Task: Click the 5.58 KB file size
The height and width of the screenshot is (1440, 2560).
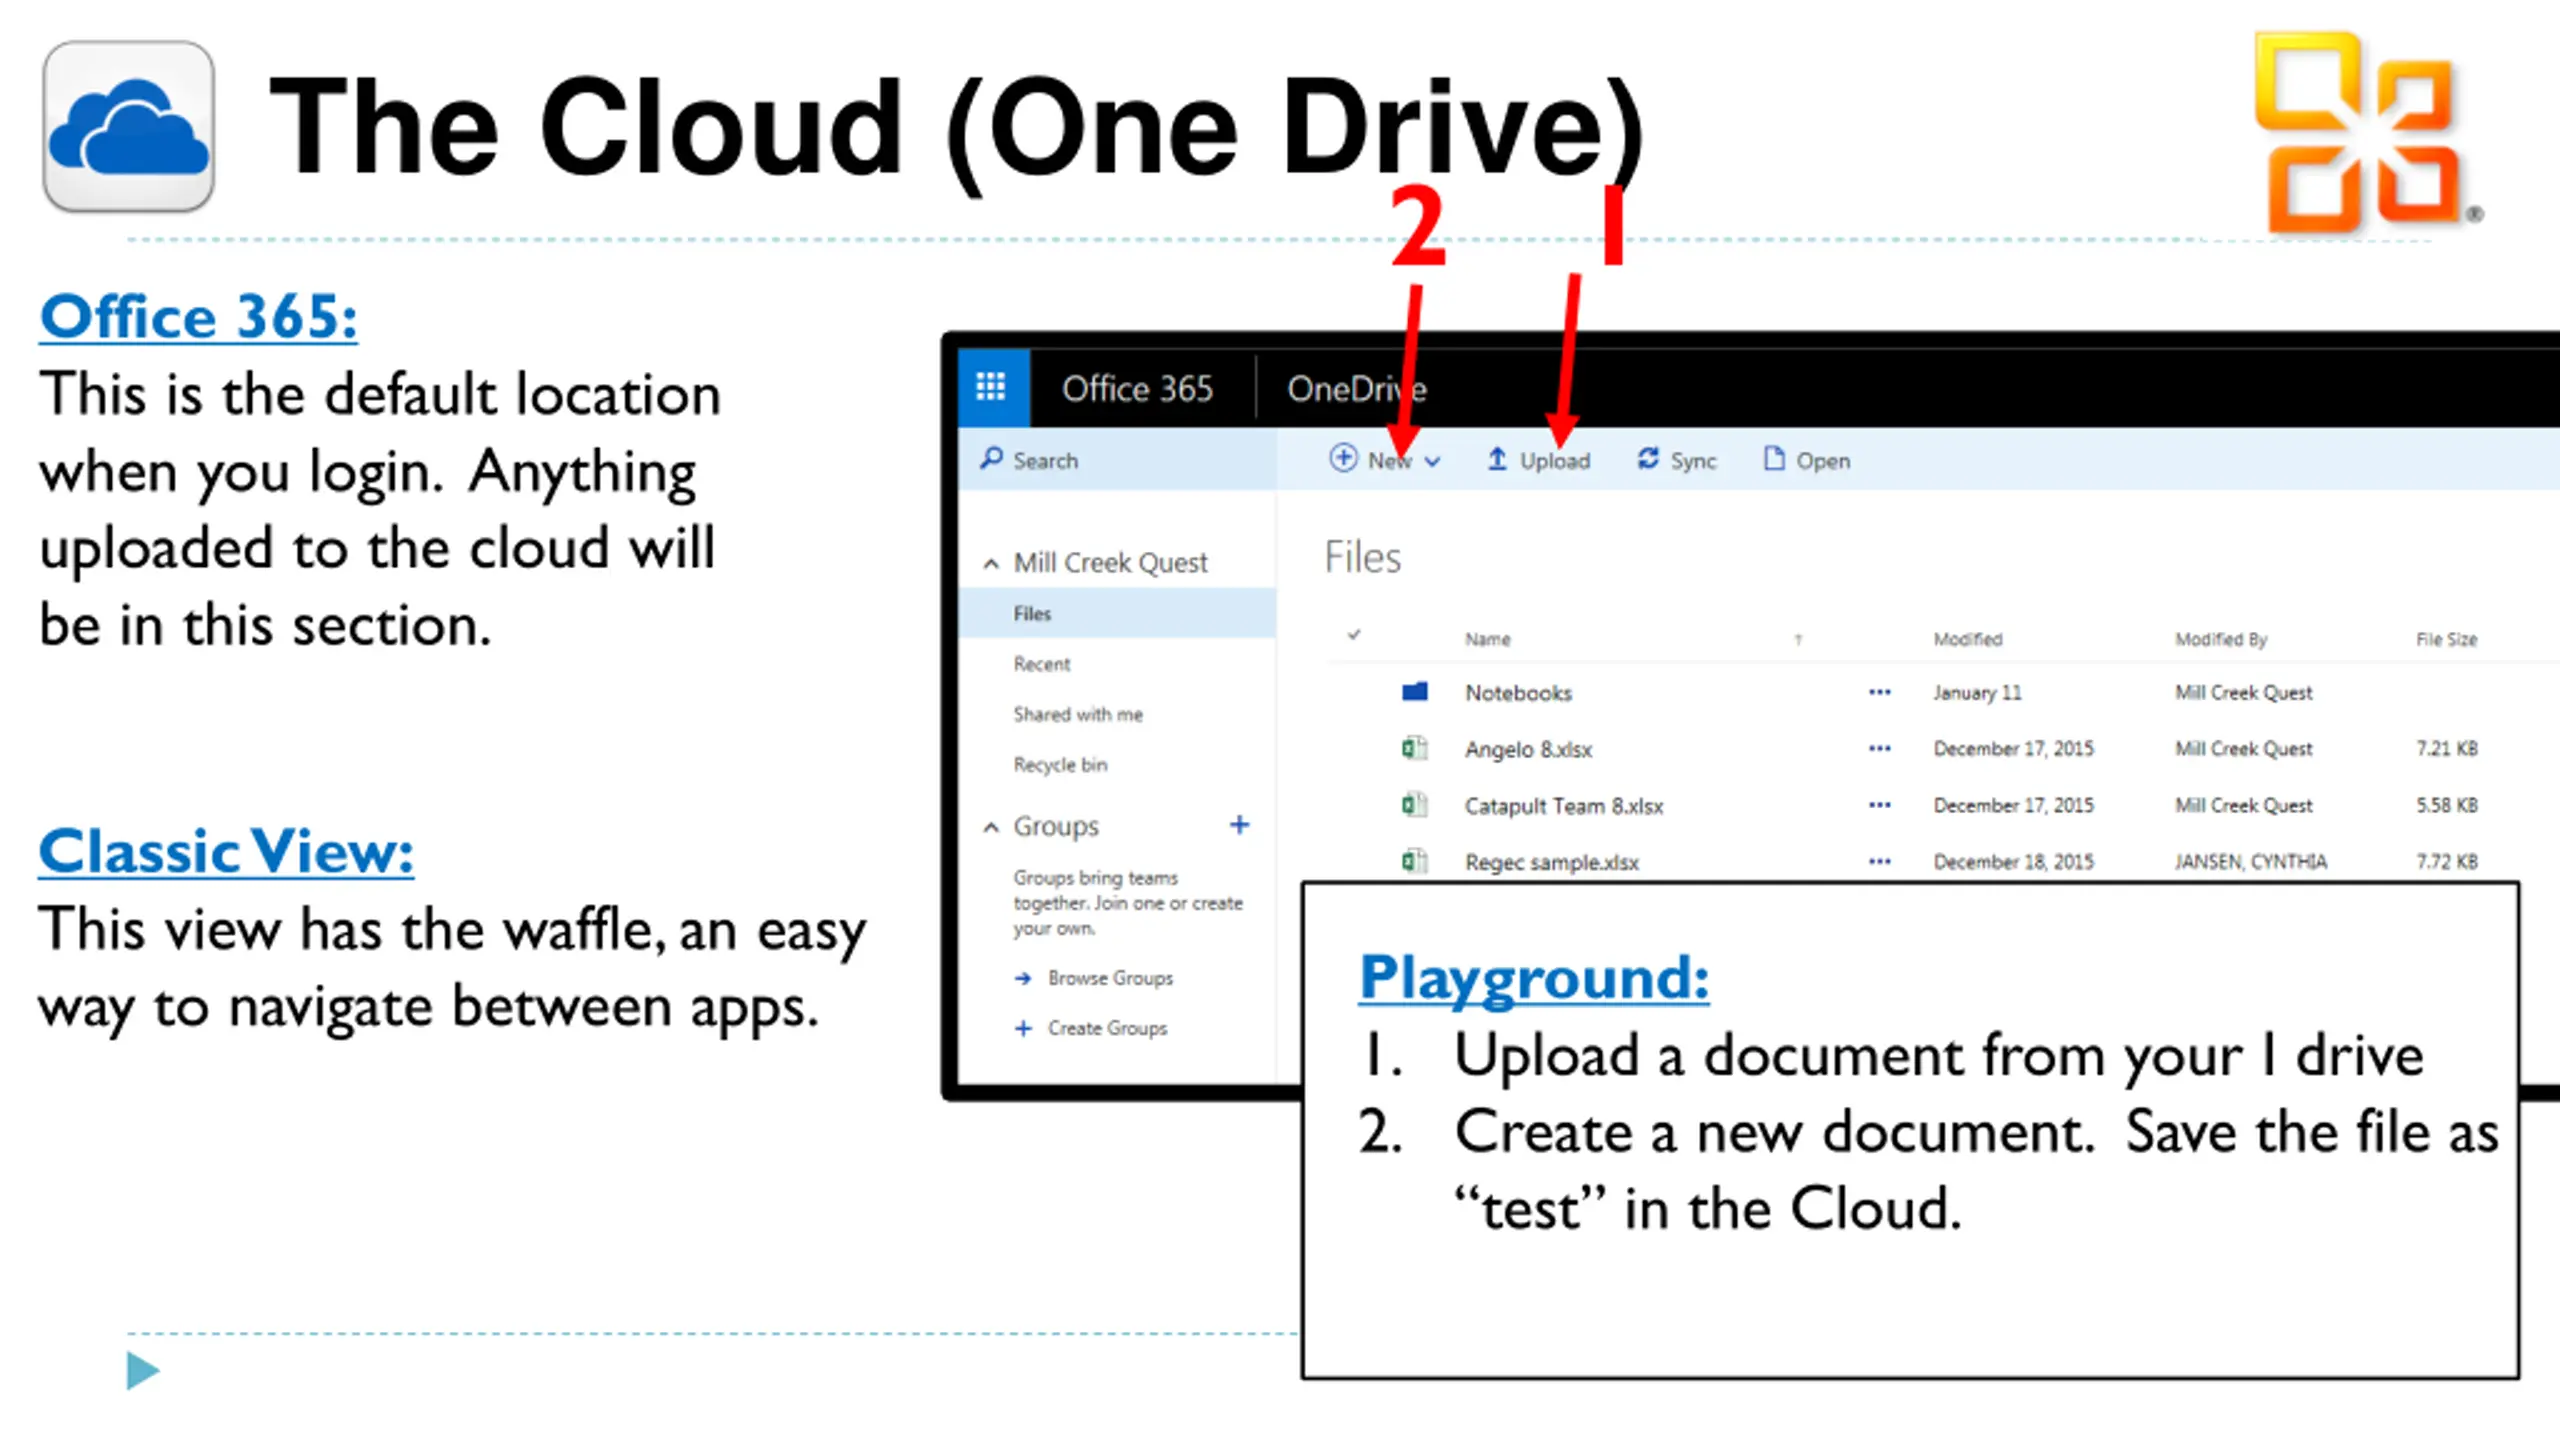Action: pyautogui.click(x=2447, y=805)
